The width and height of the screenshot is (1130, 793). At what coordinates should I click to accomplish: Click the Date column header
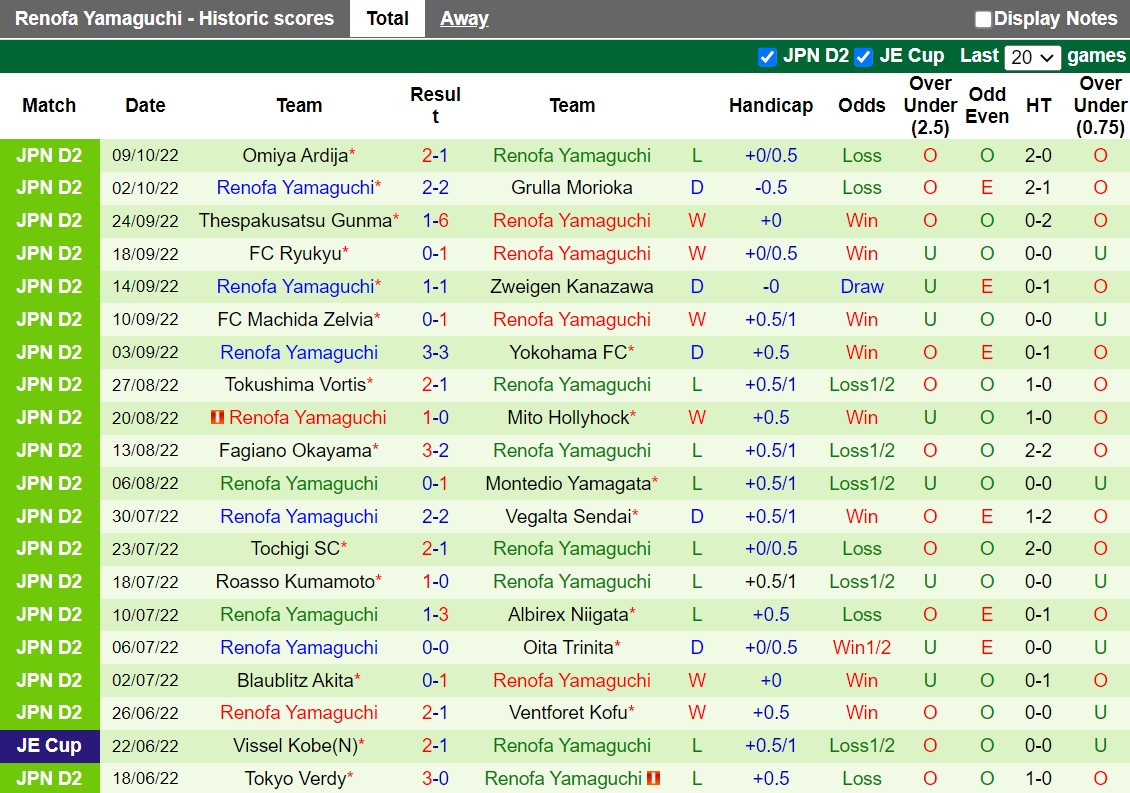[145, 105]
